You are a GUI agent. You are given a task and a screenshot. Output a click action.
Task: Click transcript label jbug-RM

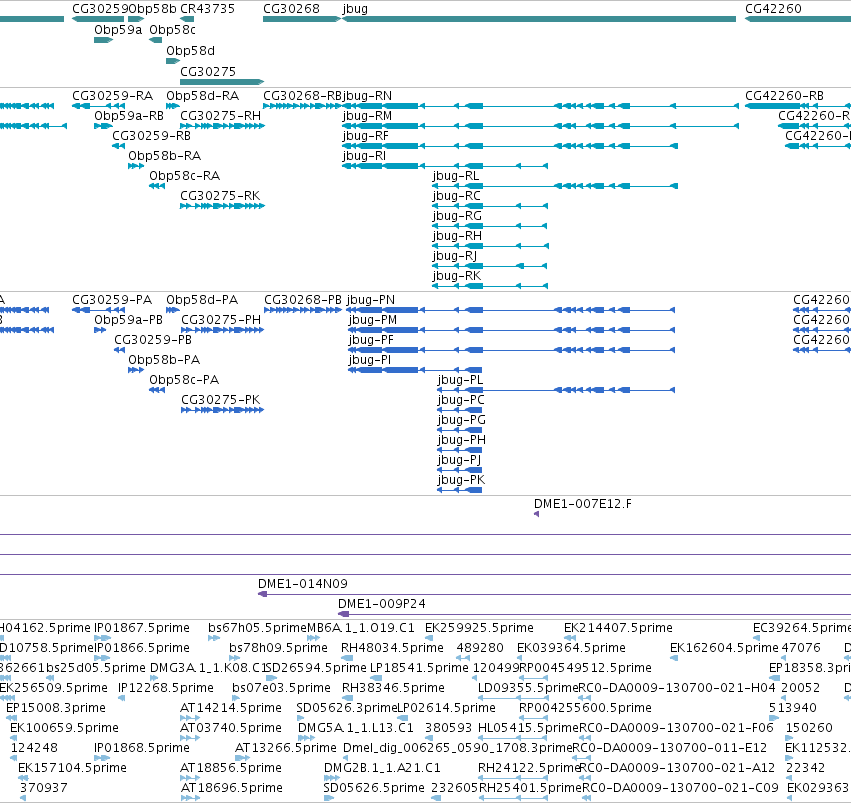(x=367, y=117)
